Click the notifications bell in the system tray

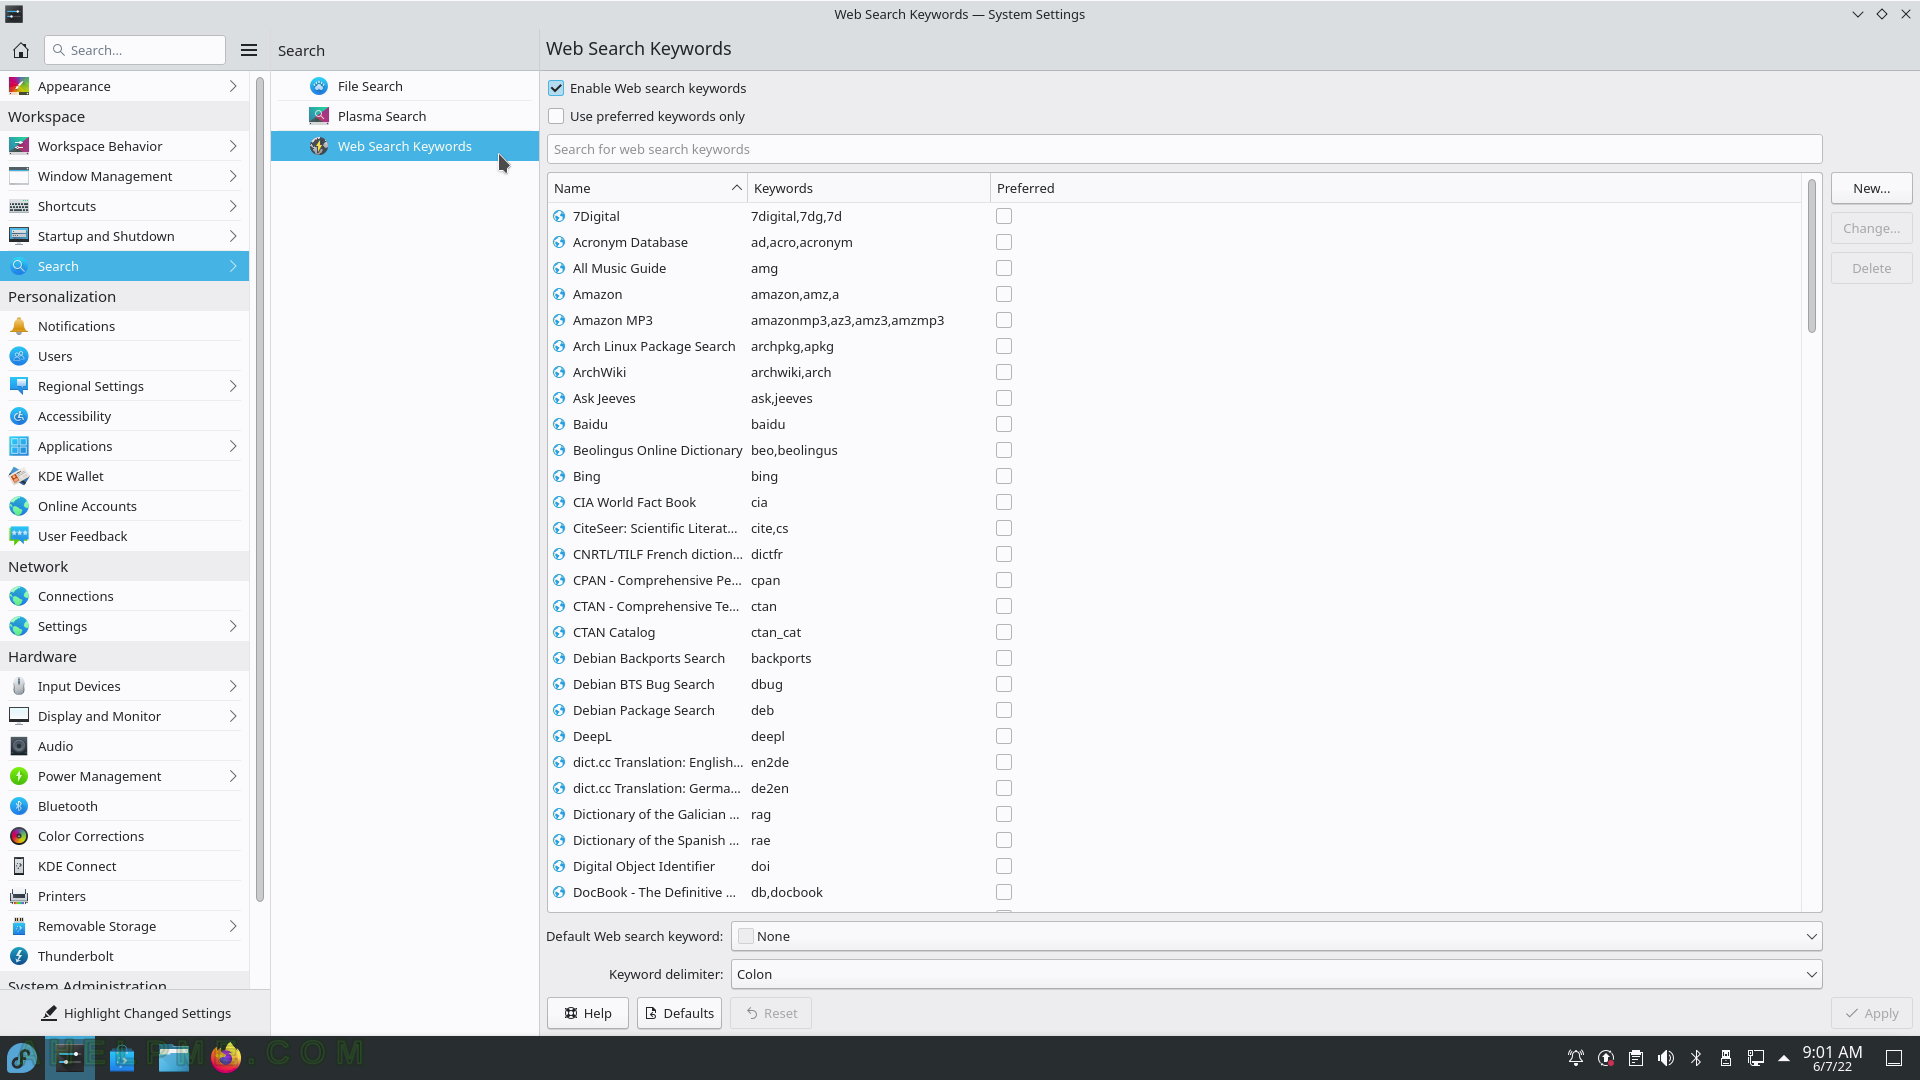[x=1576, y=1058]
